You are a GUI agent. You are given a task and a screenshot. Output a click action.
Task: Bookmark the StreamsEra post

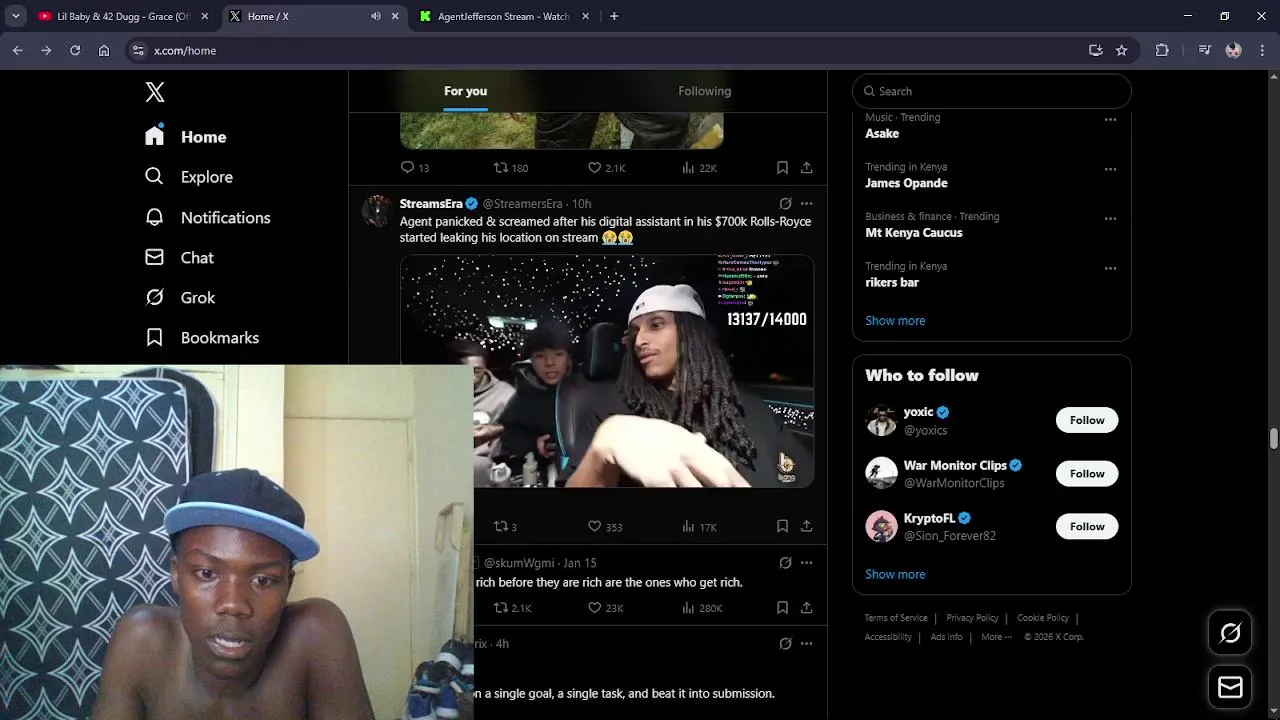782,527
